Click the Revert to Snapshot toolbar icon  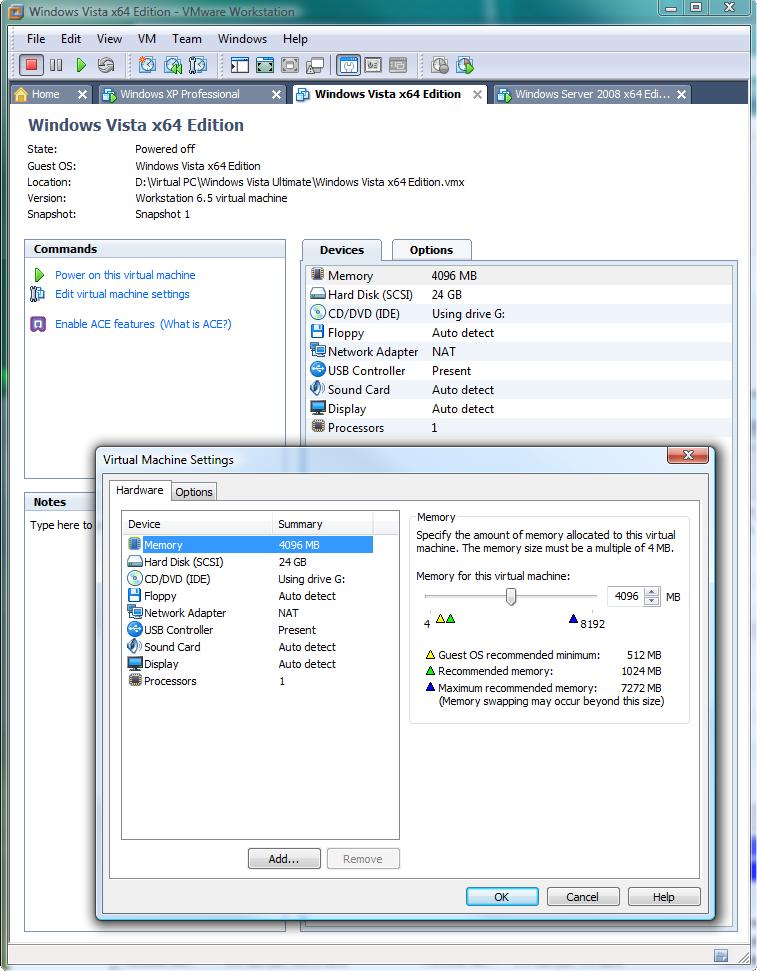[173, 65]
